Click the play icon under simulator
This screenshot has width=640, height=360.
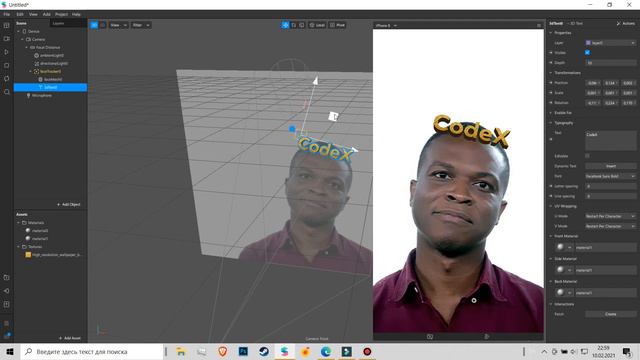(x=487, y=337)
